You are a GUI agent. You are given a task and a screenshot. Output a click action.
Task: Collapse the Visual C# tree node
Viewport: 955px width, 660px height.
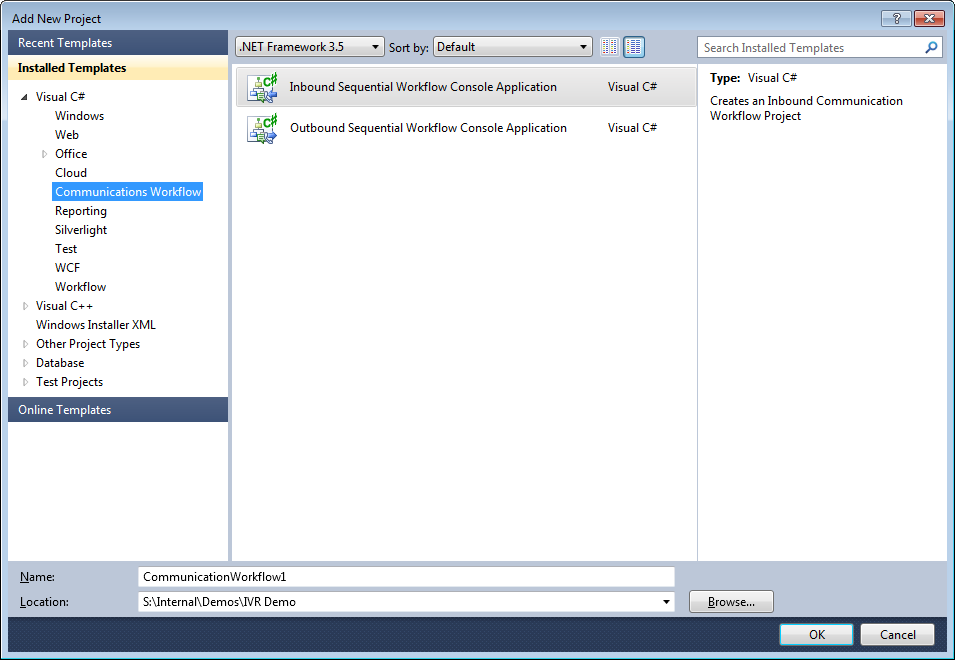[x=24, y=96]
